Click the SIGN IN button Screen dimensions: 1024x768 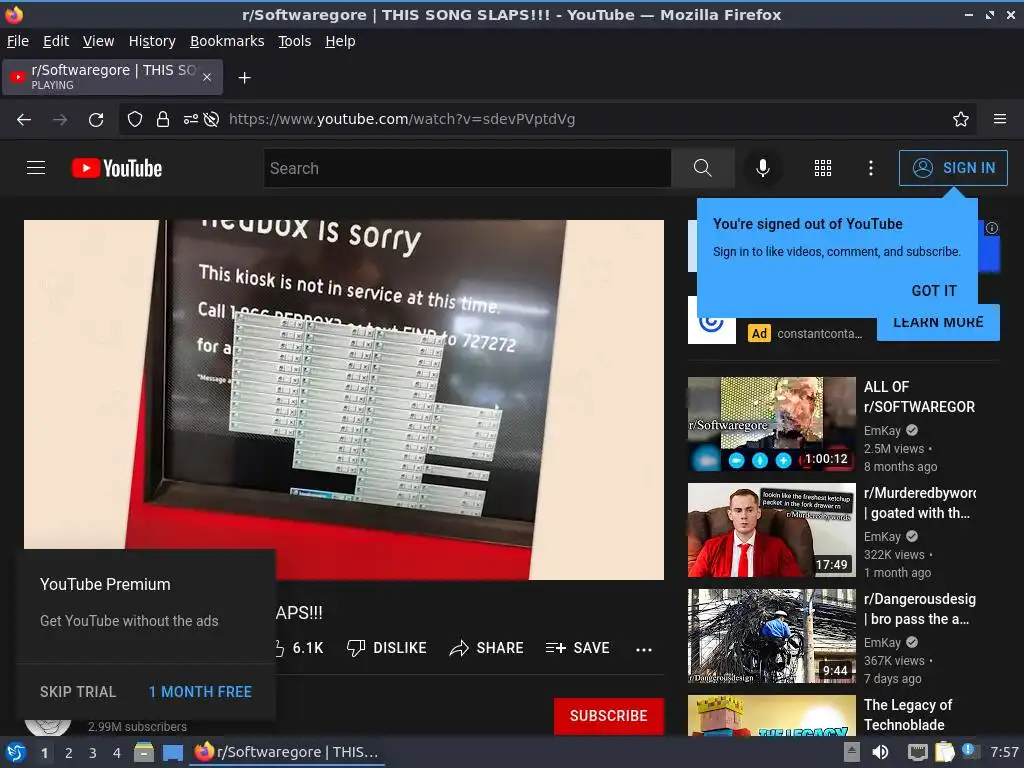[x=953, y=168]
